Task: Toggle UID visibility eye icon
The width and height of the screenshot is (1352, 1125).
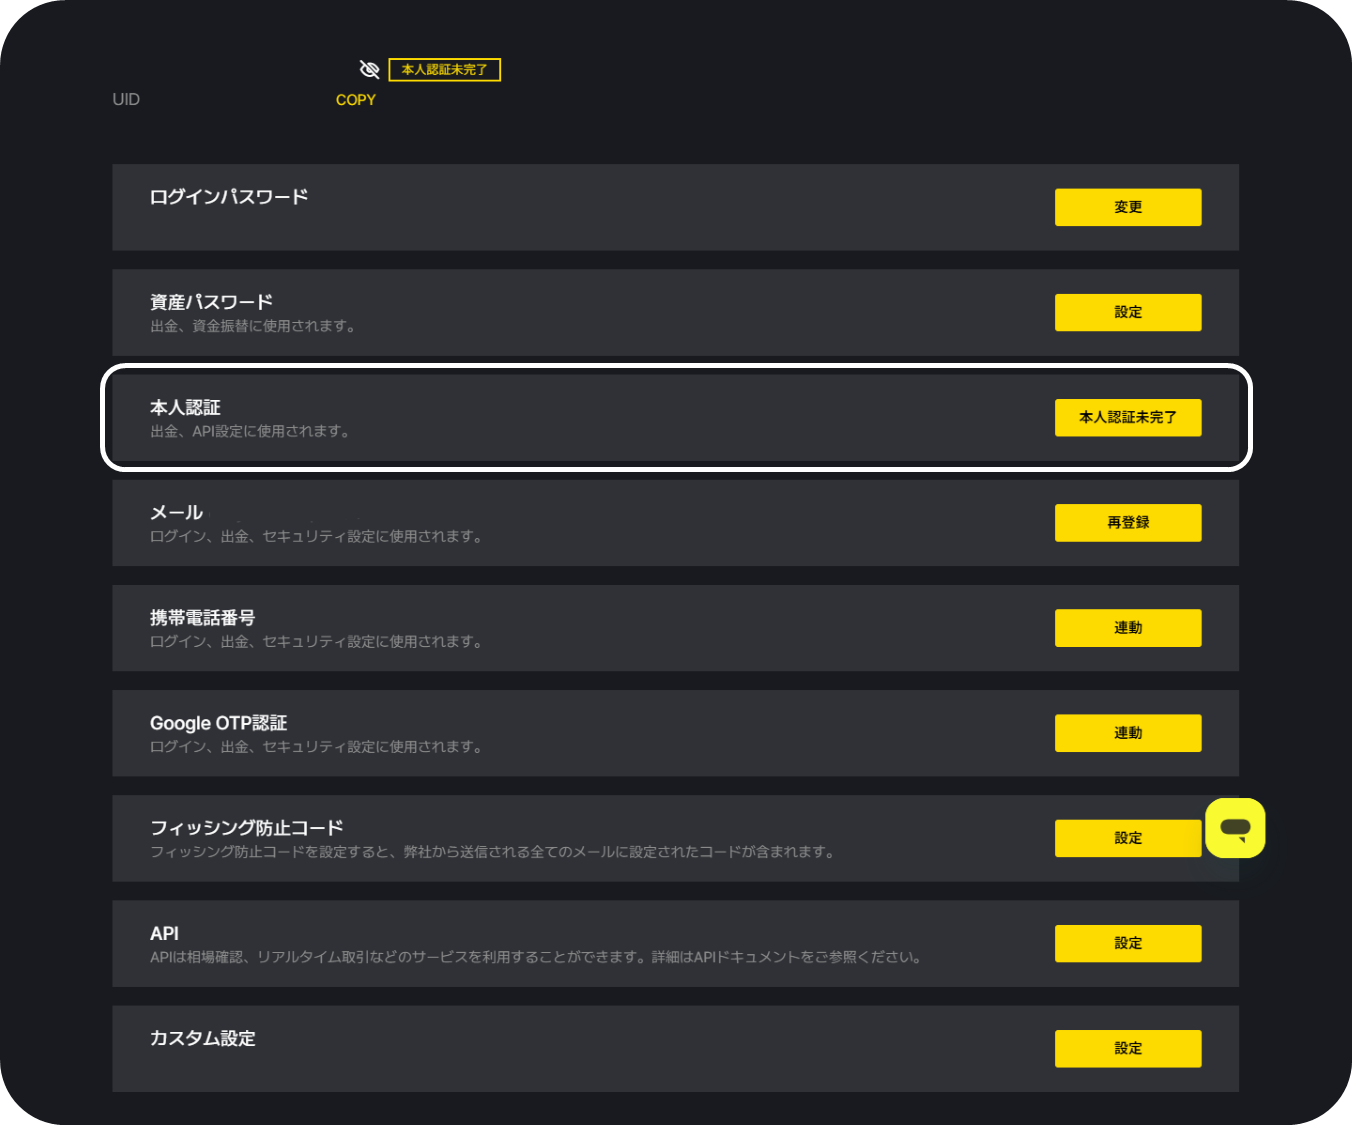Action: pyautogui.click(x=369, y=69)
